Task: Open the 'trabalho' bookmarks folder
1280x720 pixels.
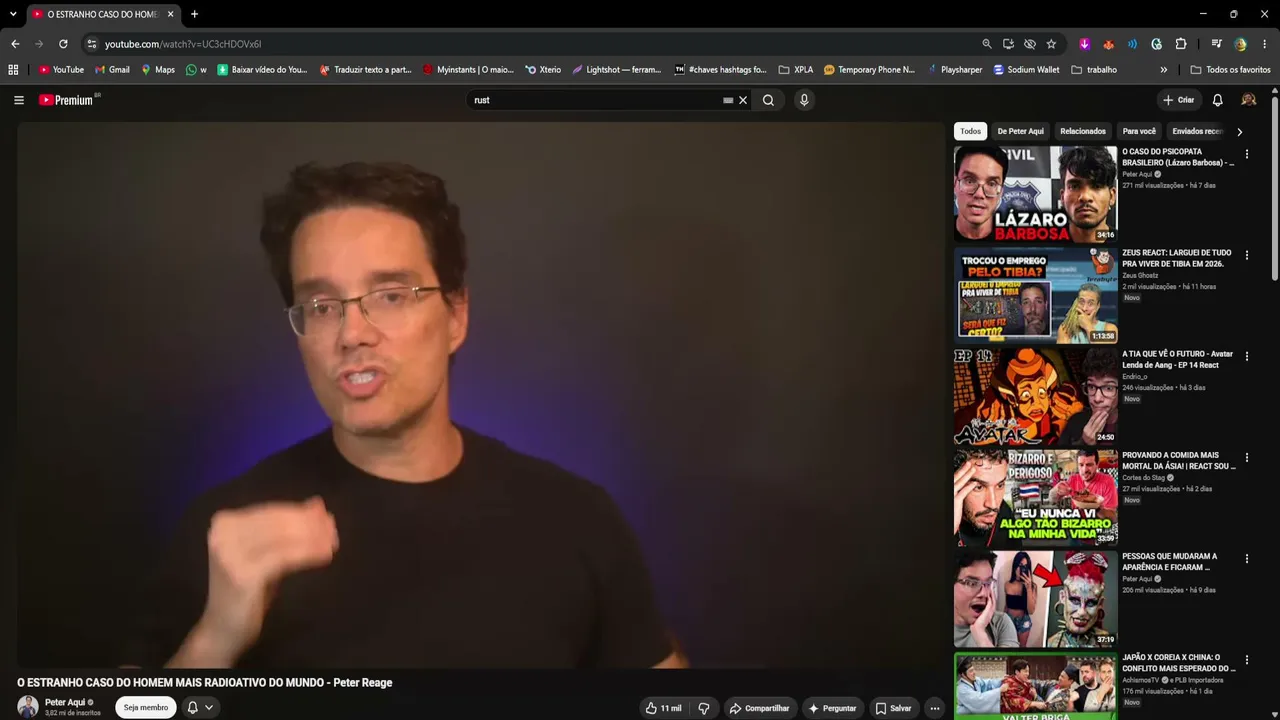Action: coord(1094,70)
